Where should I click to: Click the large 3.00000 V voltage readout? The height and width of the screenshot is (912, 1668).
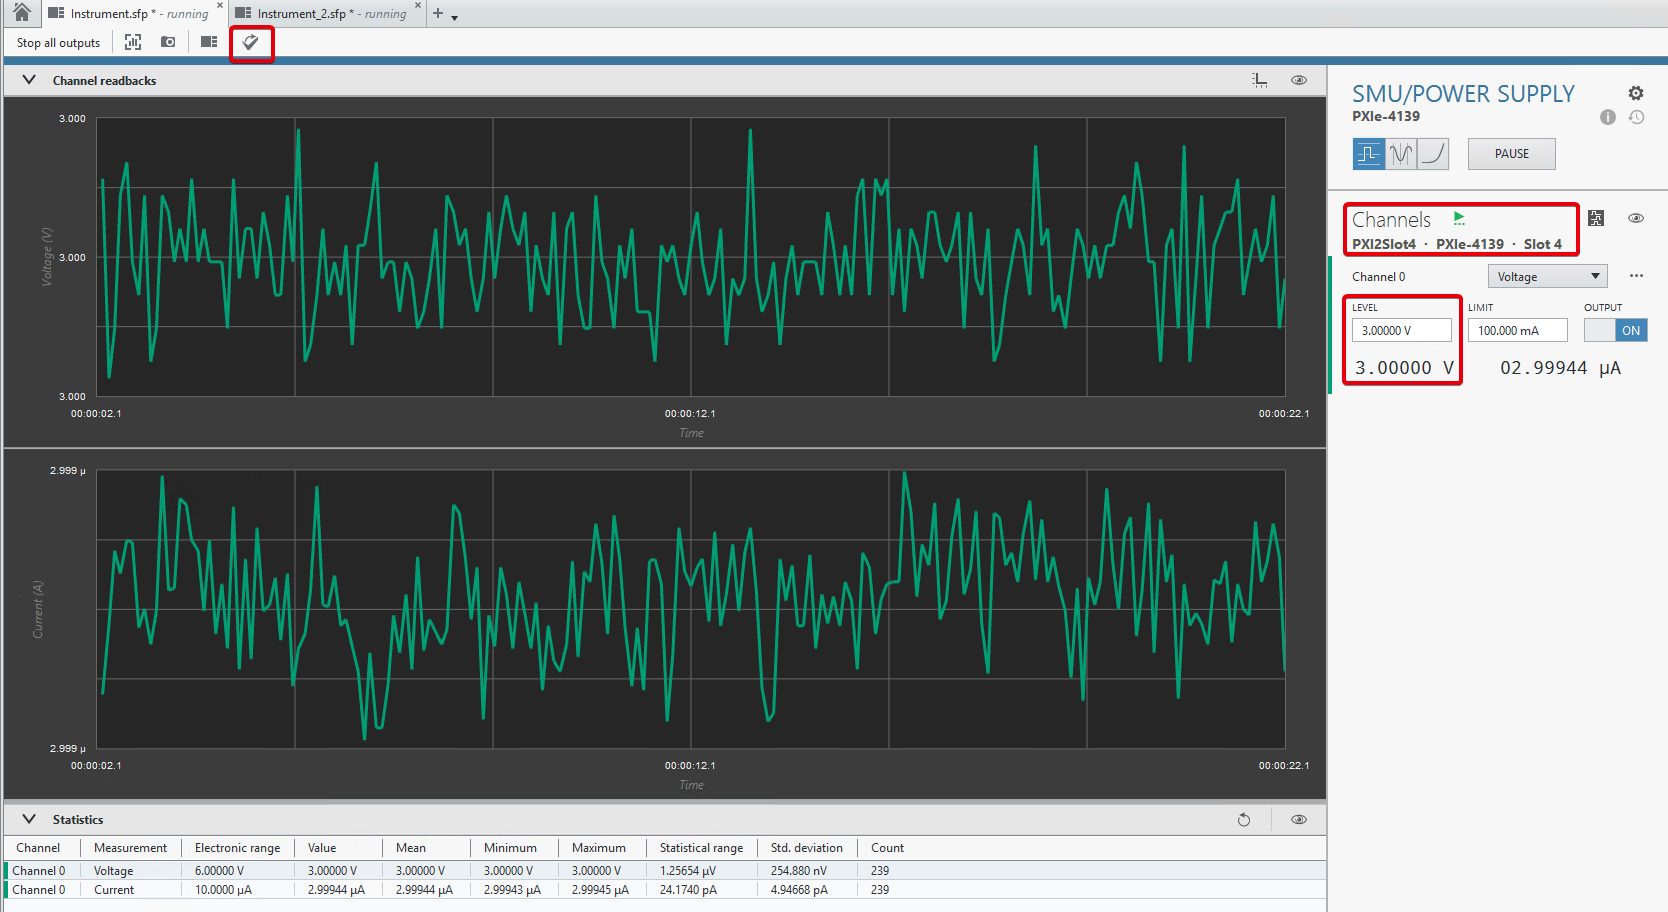pos(1404,368)
